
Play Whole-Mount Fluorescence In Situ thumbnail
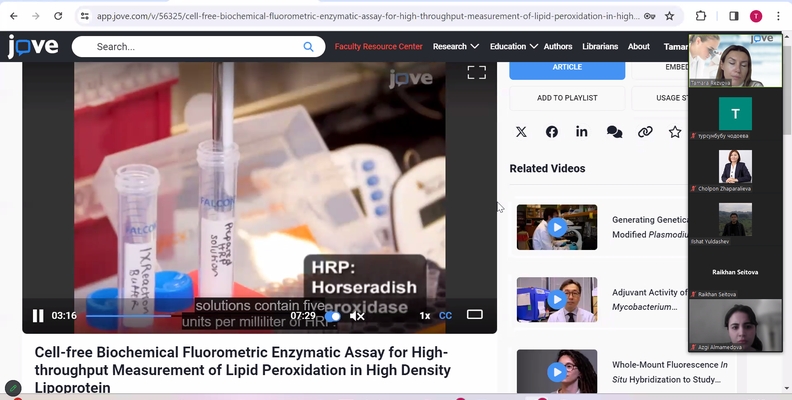point(557,371)
